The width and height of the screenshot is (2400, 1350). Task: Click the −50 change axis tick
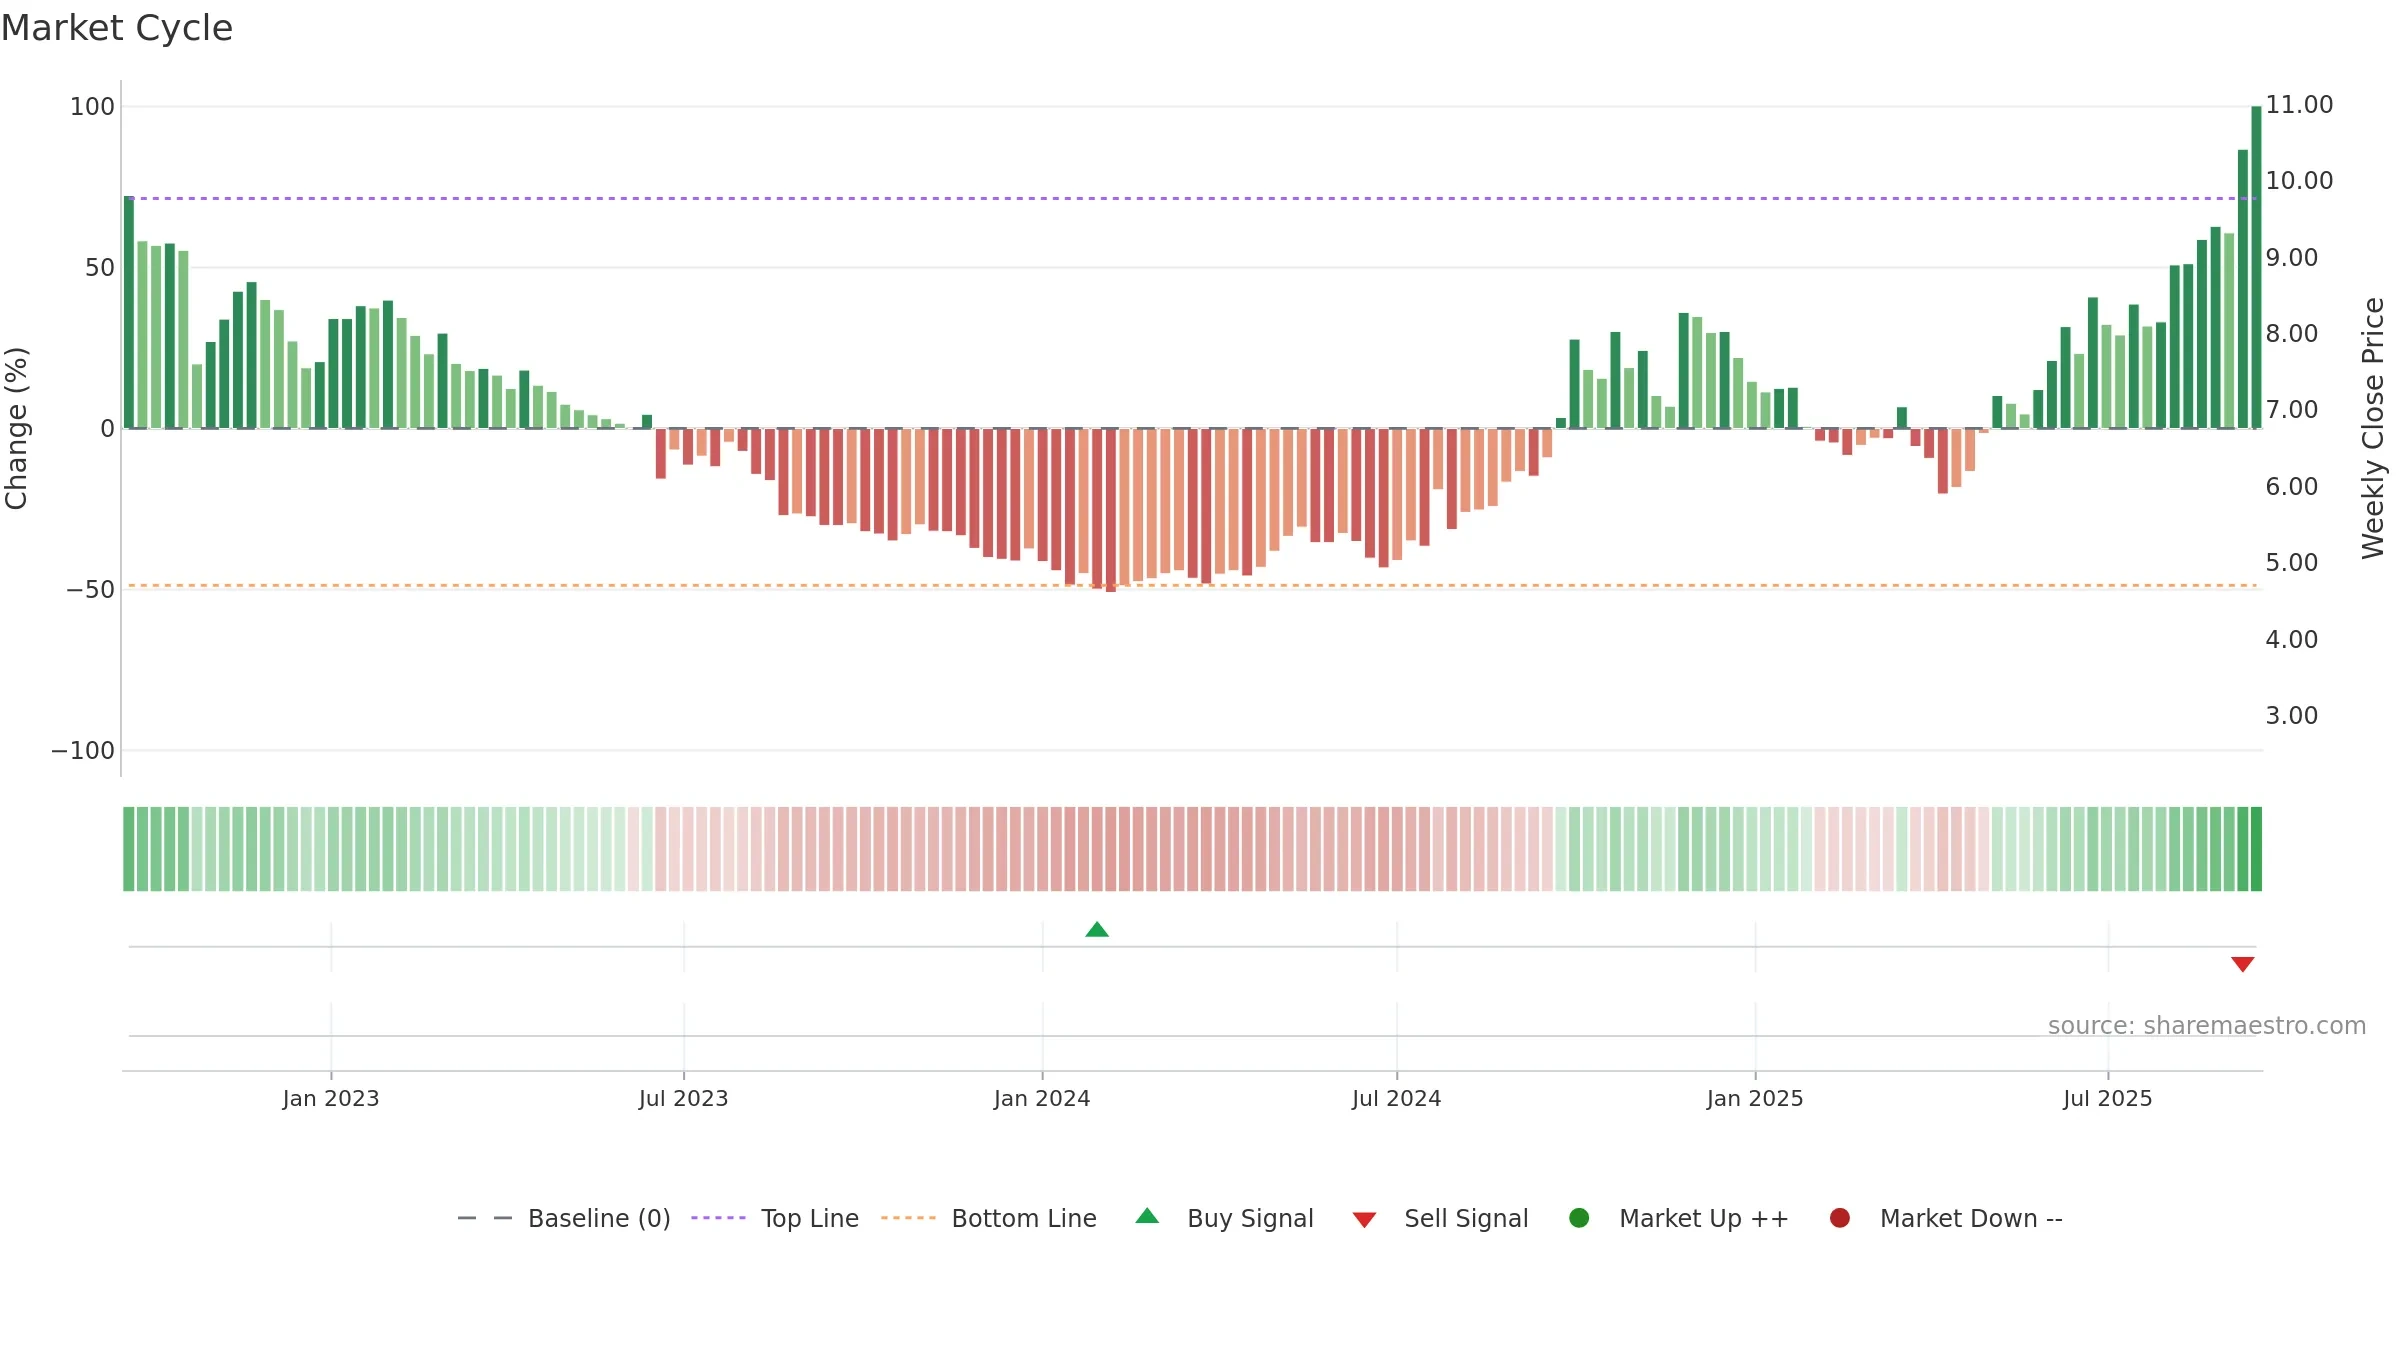91,590
